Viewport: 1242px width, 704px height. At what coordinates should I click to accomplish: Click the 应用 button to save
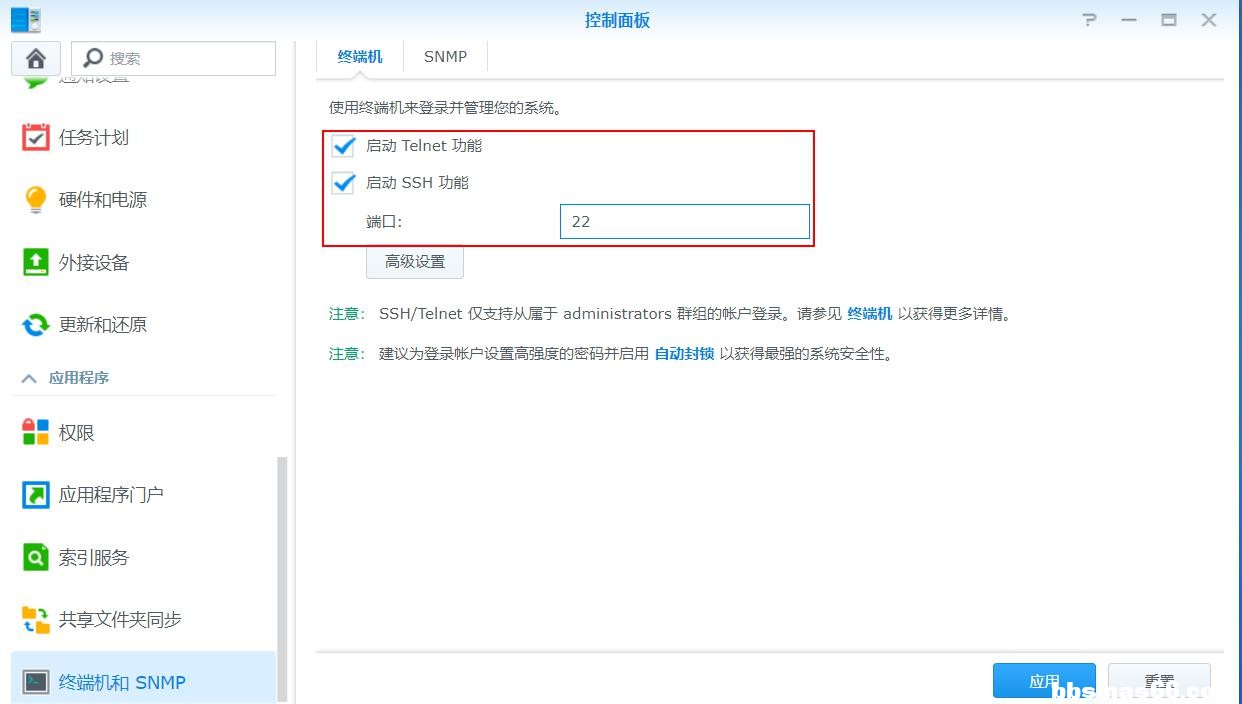click(1044, 680)
